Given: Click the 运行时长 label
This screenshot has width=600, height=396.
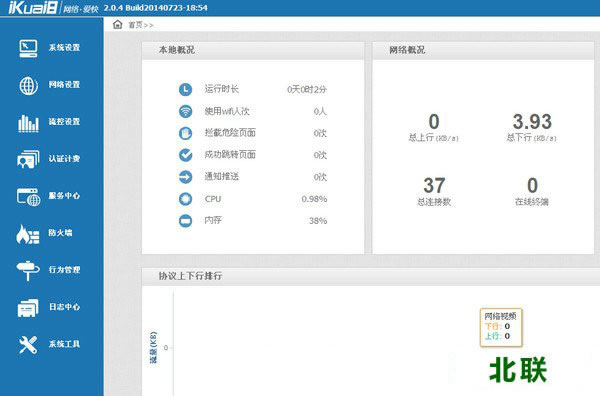Looking at the screenshot, I should (x=222, y=89).
